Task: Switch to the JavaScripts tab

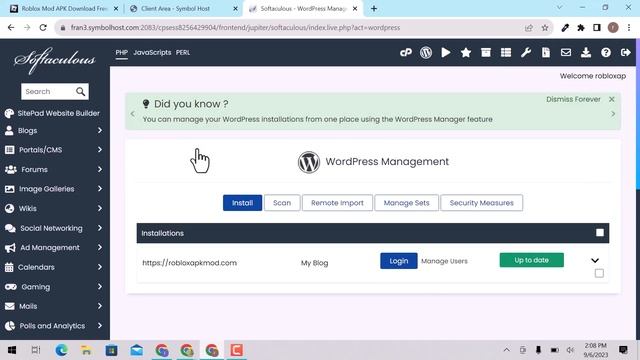Action: point(152,52)
